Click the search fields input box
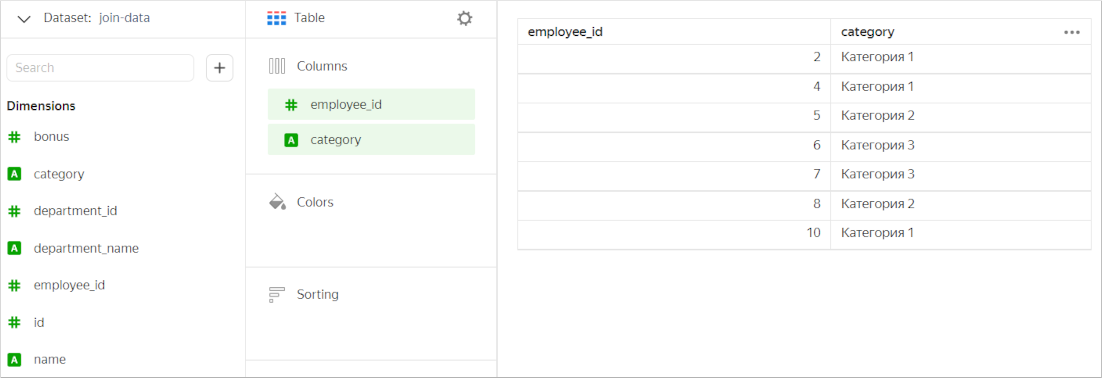The image size is (1102, 378). pos(100,68)
